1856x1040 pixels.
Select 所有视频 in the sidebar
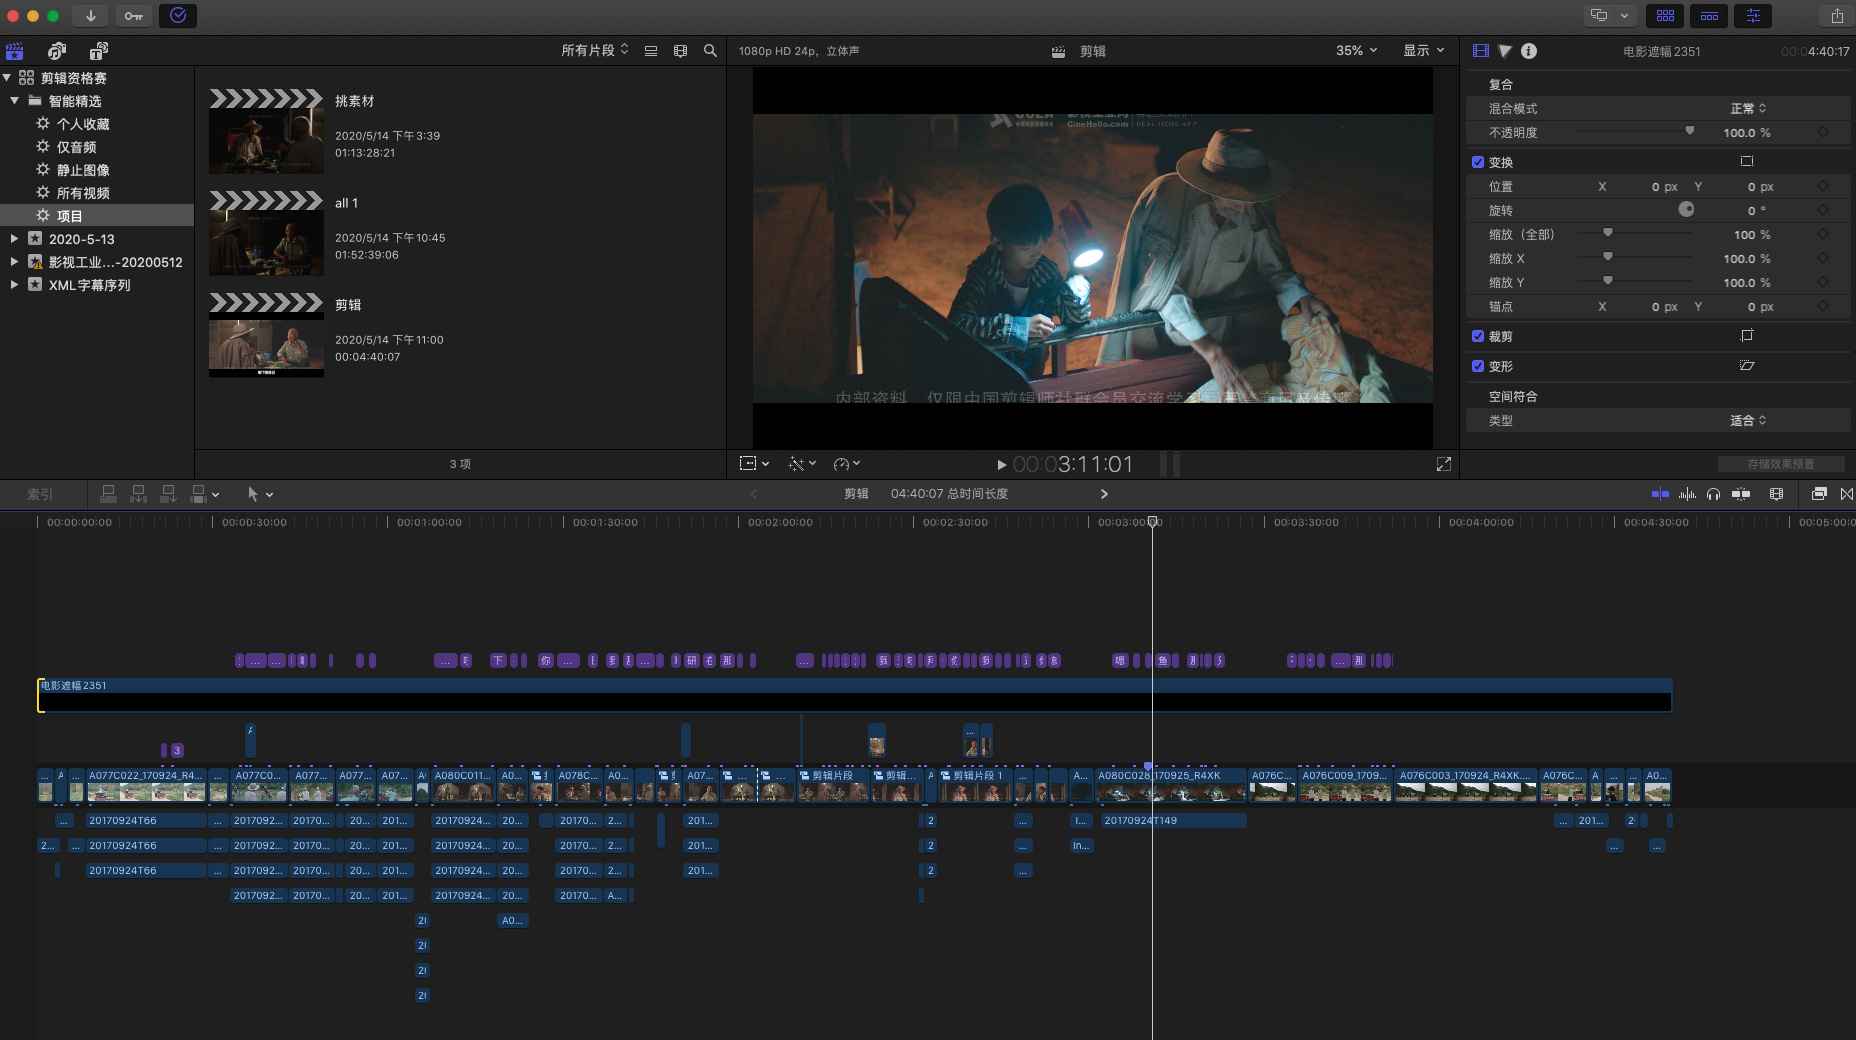(83, 193)
